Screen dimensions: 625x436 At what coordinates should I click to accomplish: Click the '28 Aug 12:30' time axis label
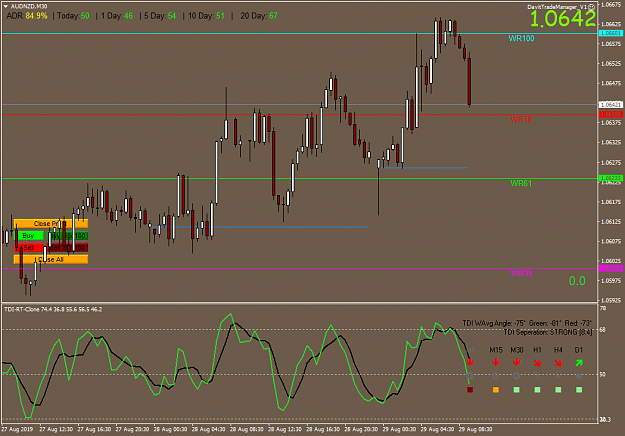[x=285, y=429]
